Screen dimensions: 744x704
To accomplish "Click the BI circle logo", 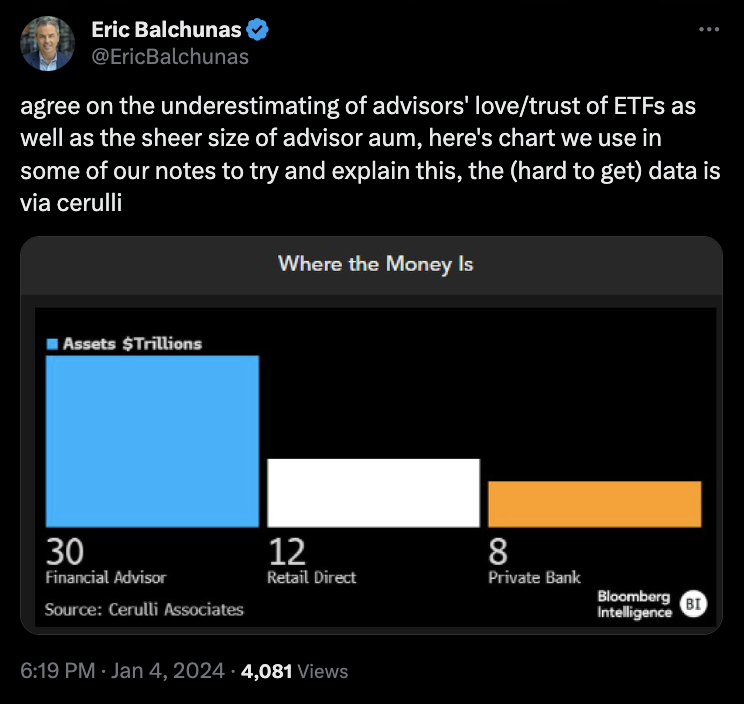I will (x=691, y=603).
